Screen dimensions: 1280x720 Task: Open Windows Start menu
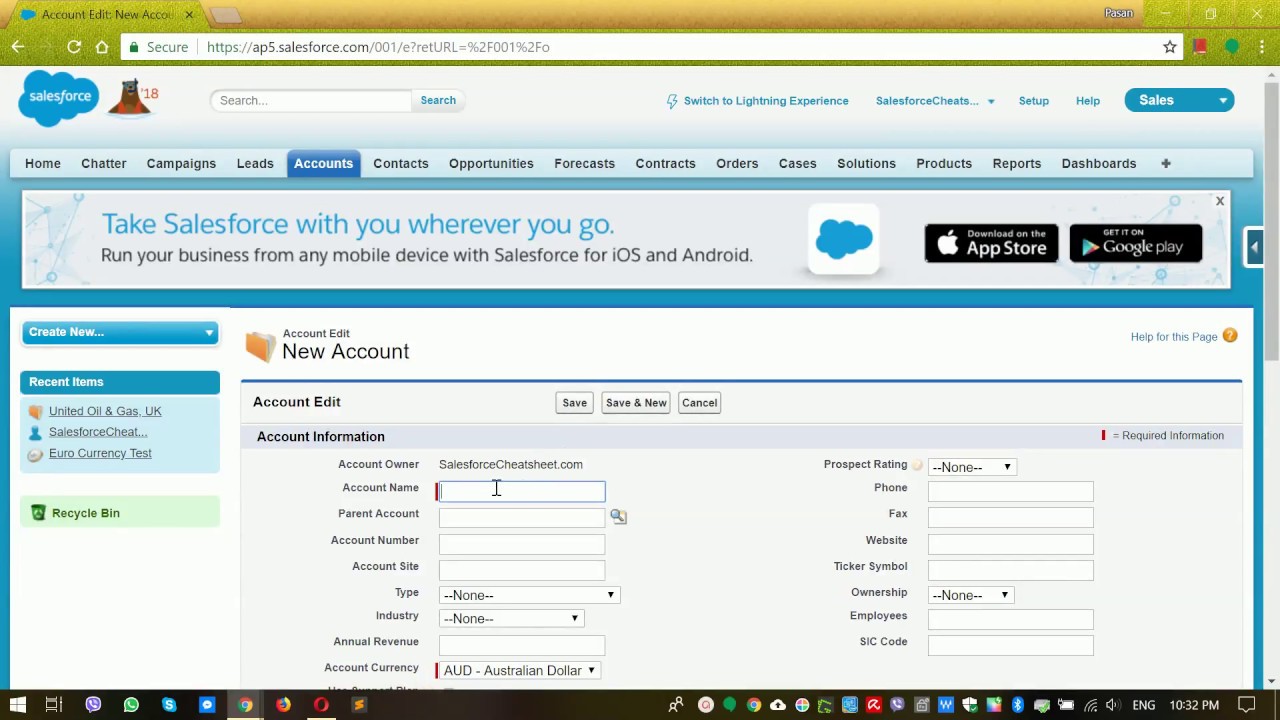(x=18, y=705)
